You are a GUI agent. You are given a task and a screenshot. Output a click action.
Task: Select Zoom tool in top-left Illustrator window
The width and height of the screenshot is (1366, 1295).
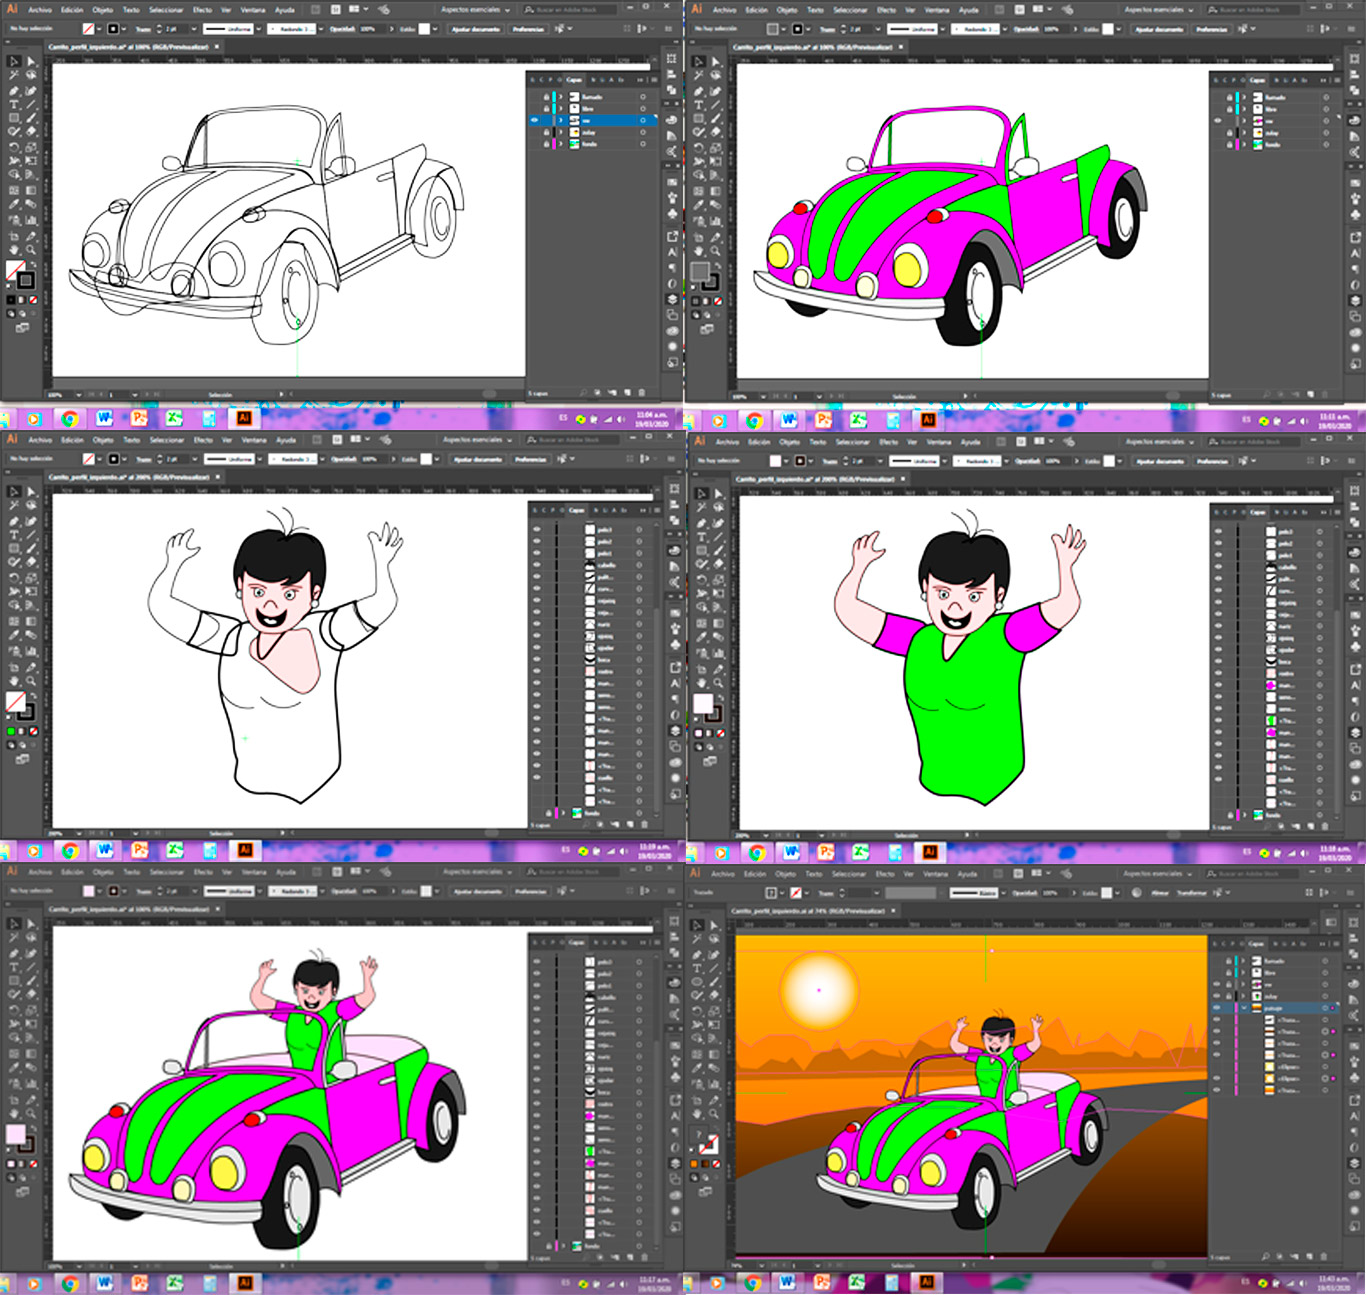pos(31,250)
